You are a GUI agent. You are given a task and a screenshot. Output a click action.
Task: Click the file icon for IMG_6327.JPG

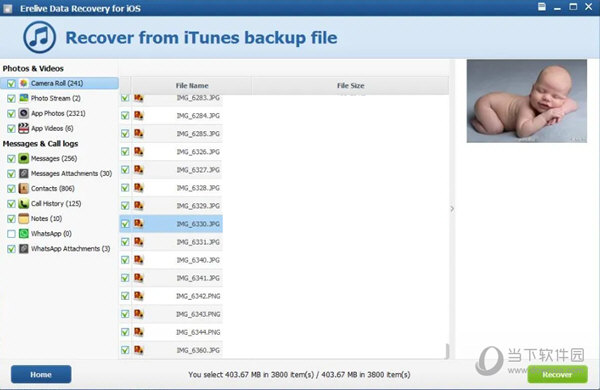[x=139, y=170]
